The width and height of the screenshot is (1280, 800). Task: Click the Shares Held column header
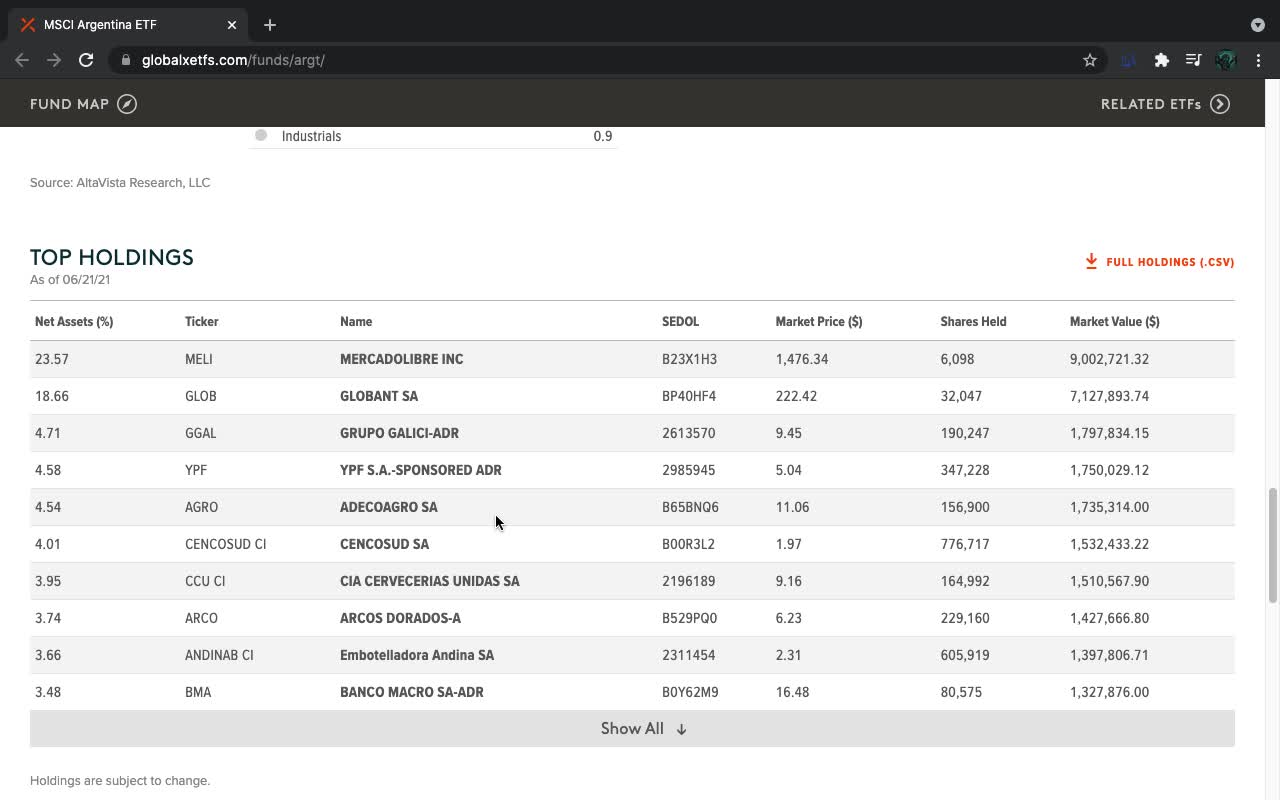(973, 322)
